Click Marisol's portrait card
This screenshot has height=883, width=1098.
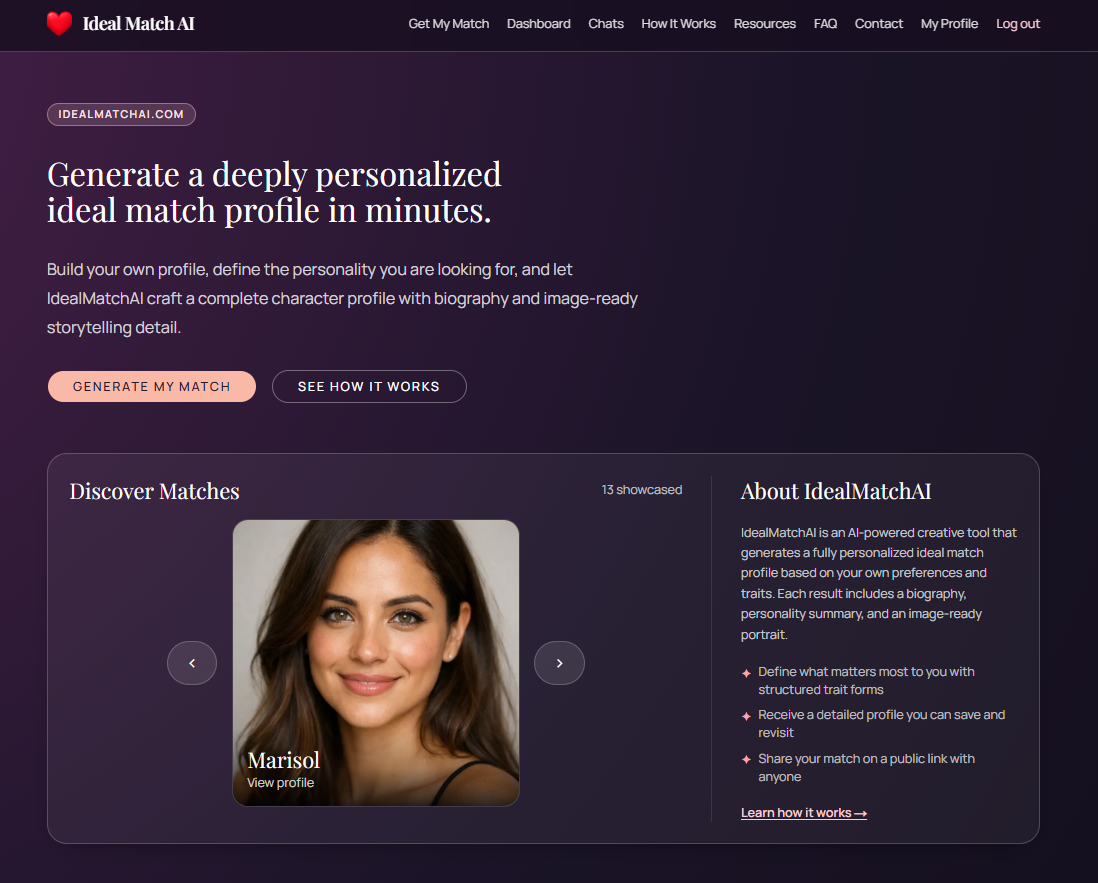point(376,662)
